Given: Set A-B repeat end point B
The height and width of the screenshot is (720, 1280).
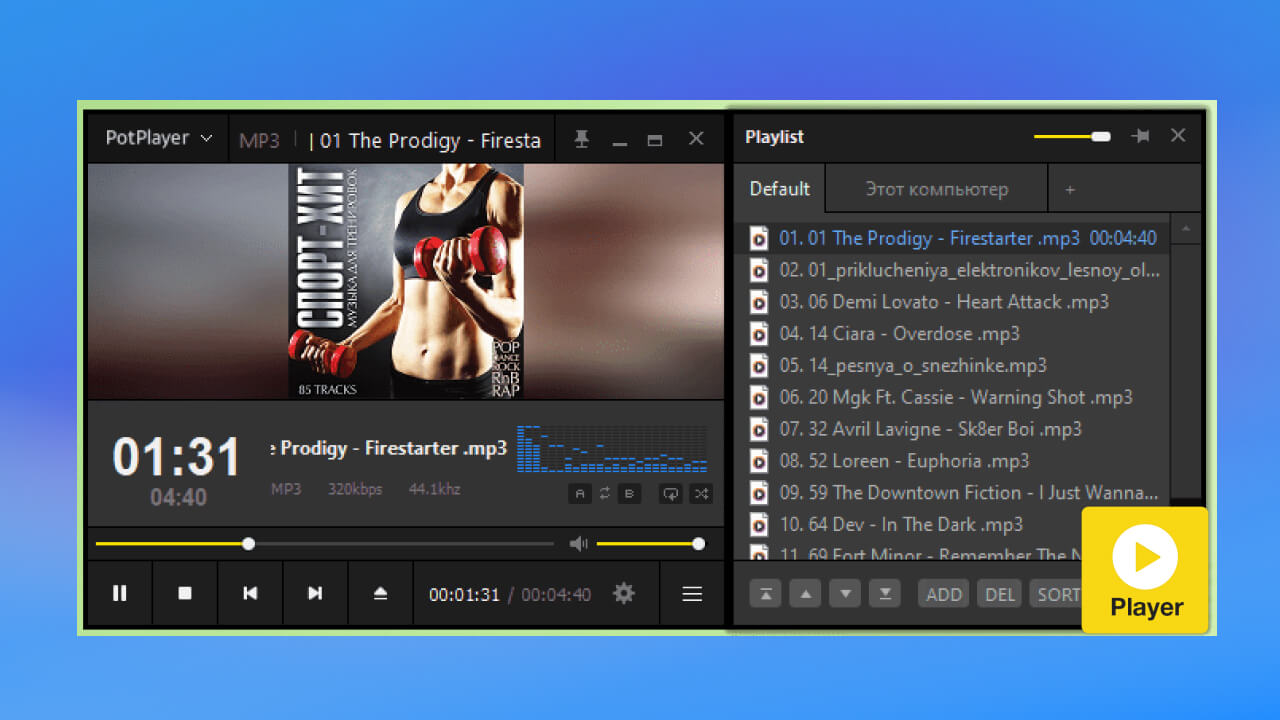Looking at the screenshot, I should pyautogui.click(x=630, y=493).
